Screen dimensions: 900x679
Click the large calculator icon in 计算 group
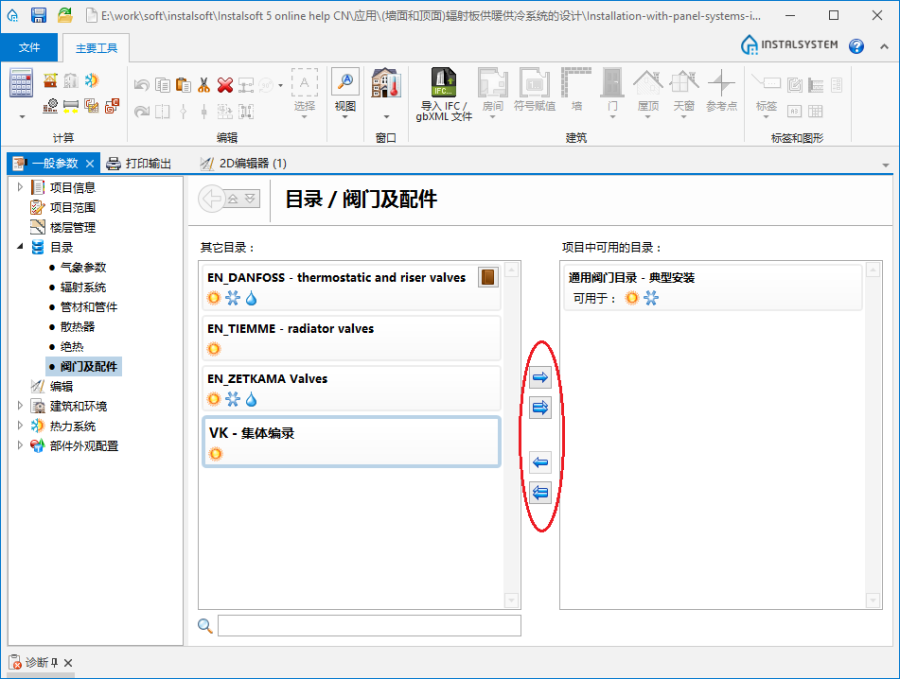click(21, 83)
